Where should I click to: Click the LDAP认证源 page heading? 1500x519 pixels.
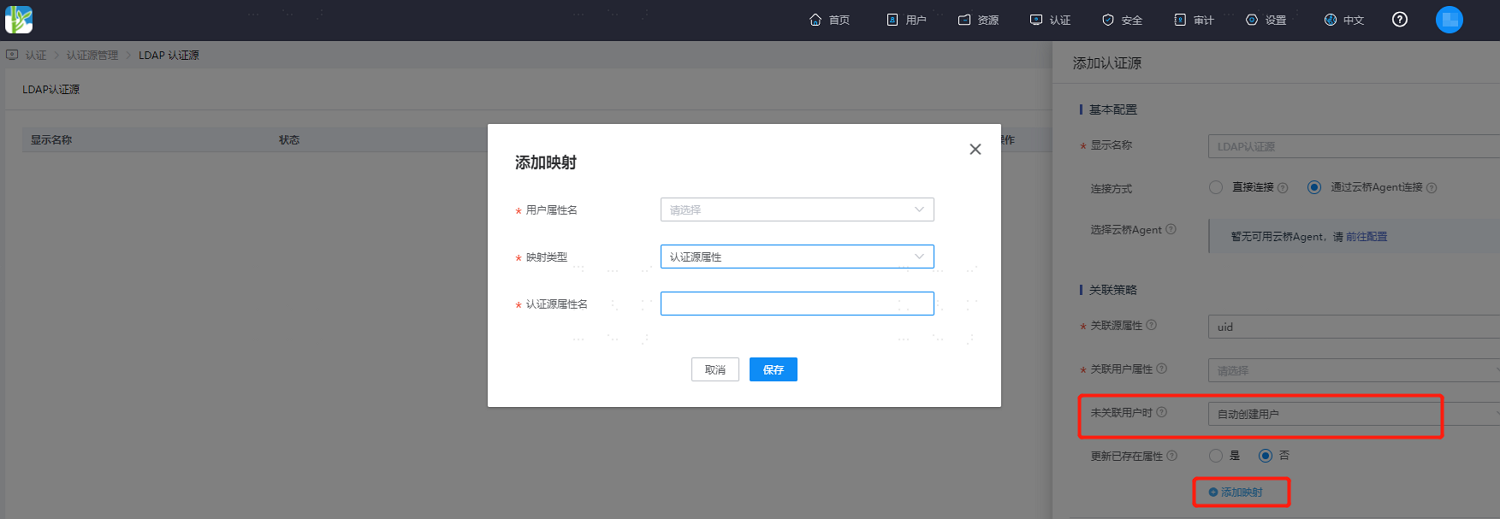coord(51,89)
